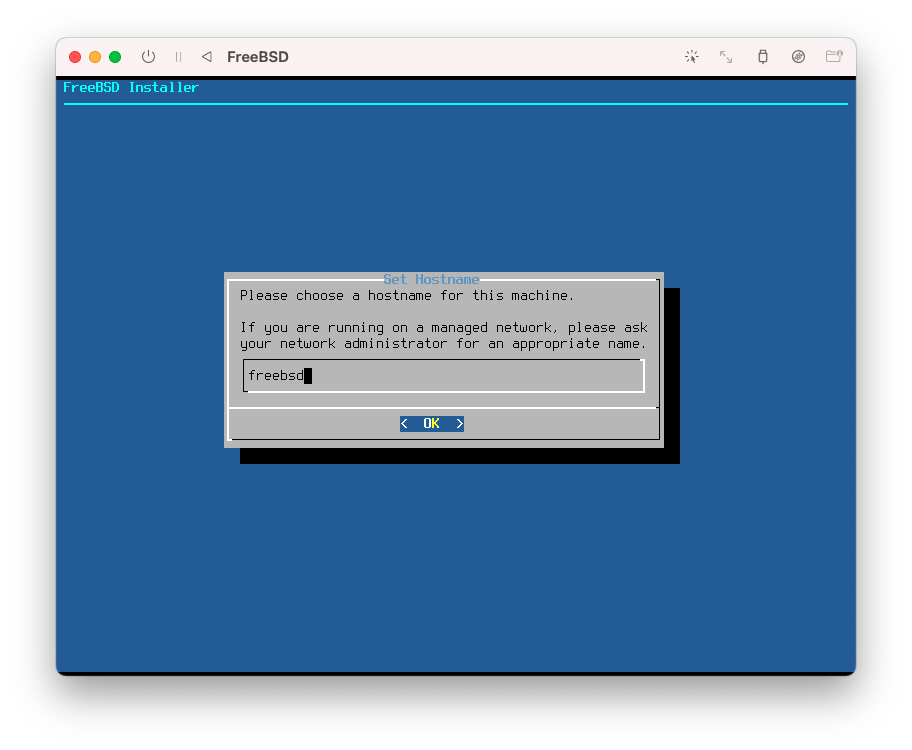
Task: Click the 'FreeBSD Installer' header text
Action: click(131, 87)
